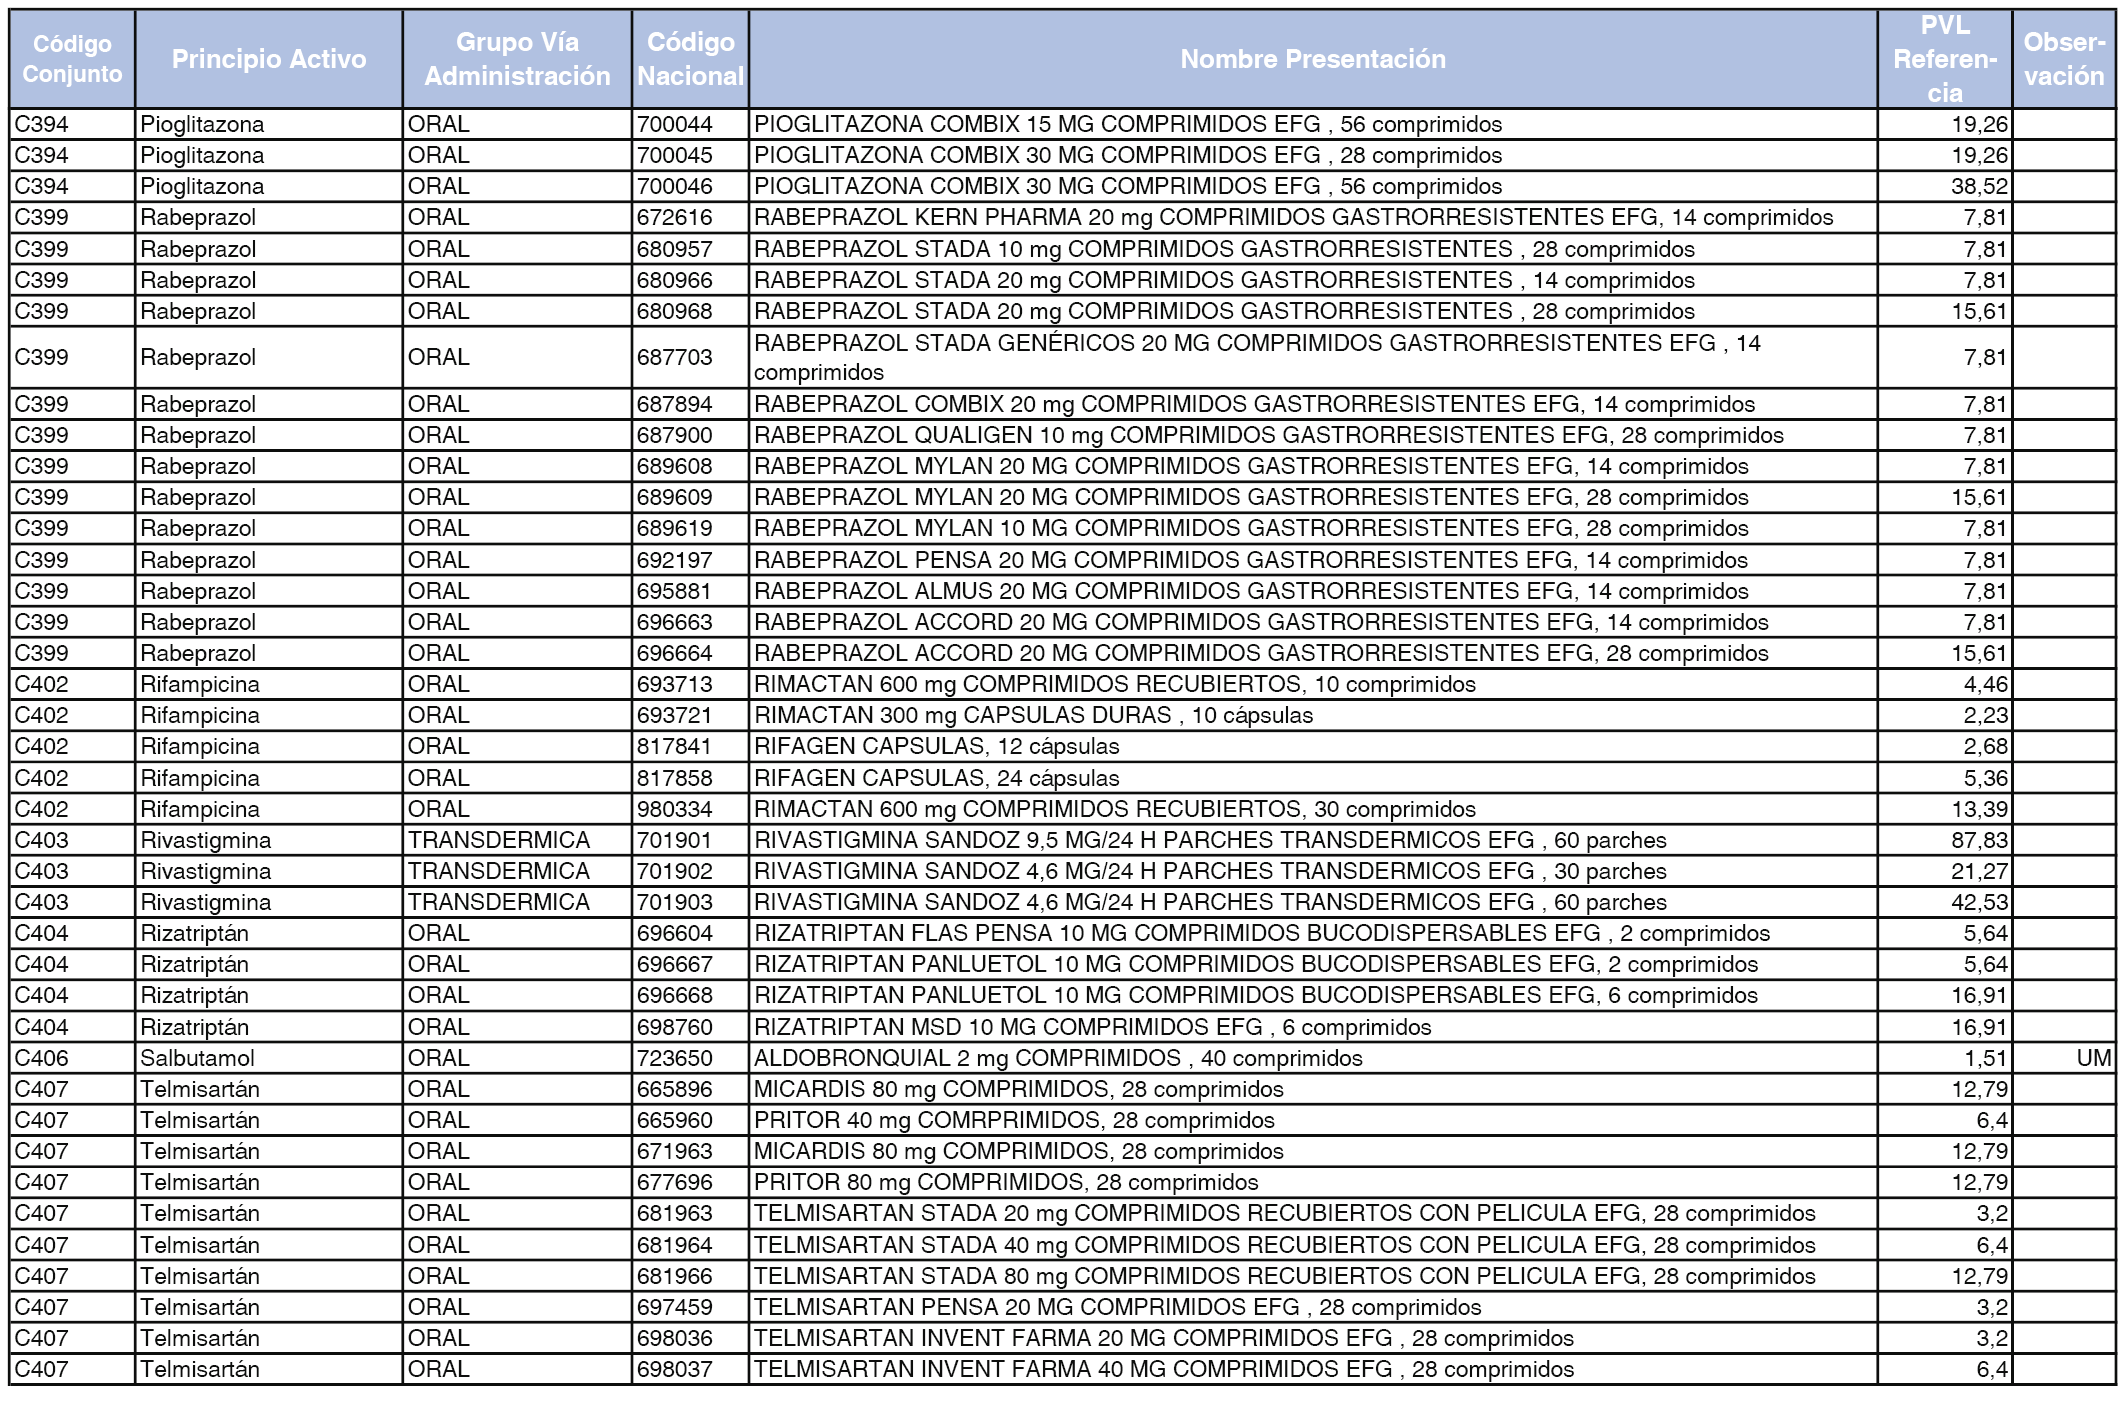Image resolution: width=2126 pixels, height=1406 pixels.
Task: Click the Salbutamol active ingredient cell
Action: [x=269, y=1058]
